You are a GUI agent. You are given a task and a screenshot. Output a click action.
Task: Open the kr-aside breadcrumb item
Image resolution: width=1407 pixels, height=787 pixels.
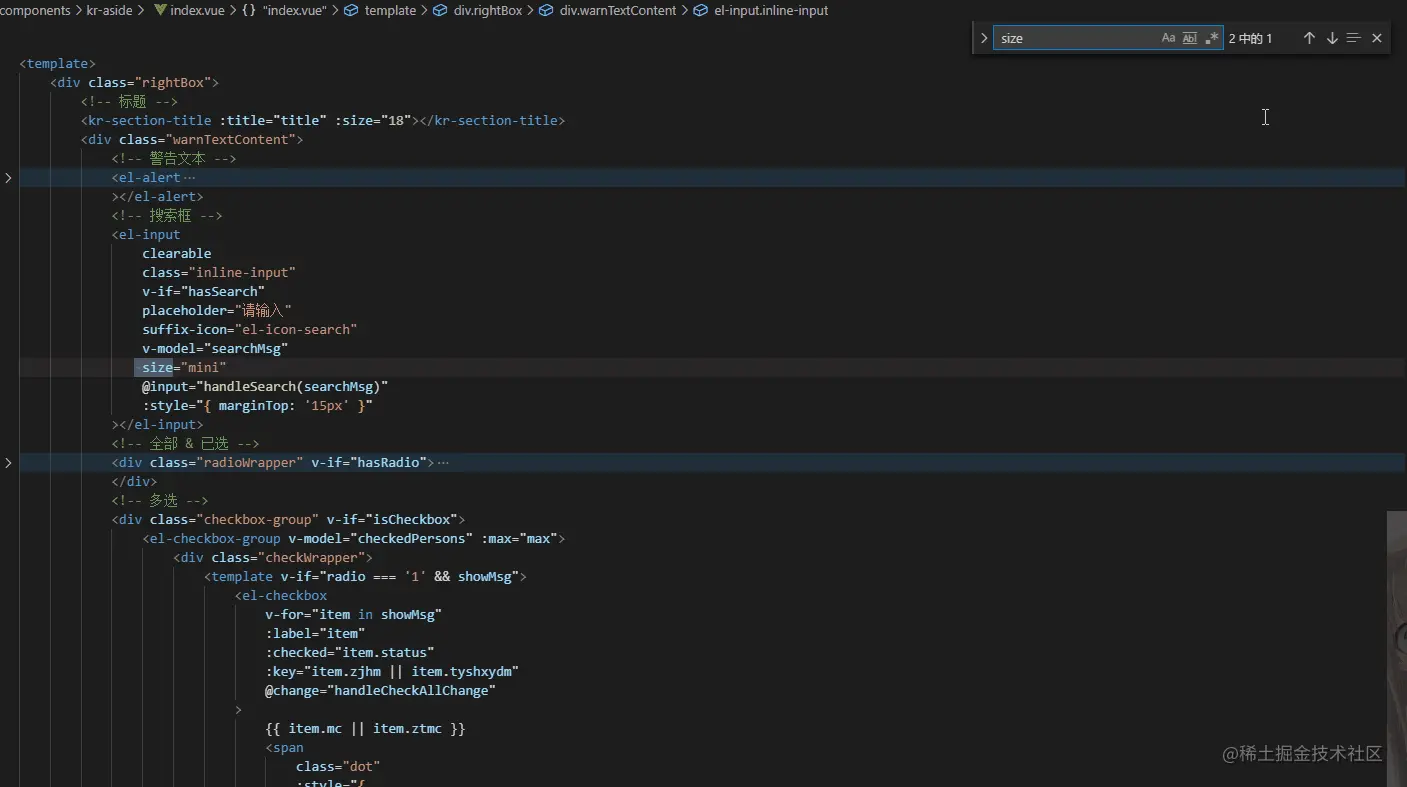tap(110, 10)
